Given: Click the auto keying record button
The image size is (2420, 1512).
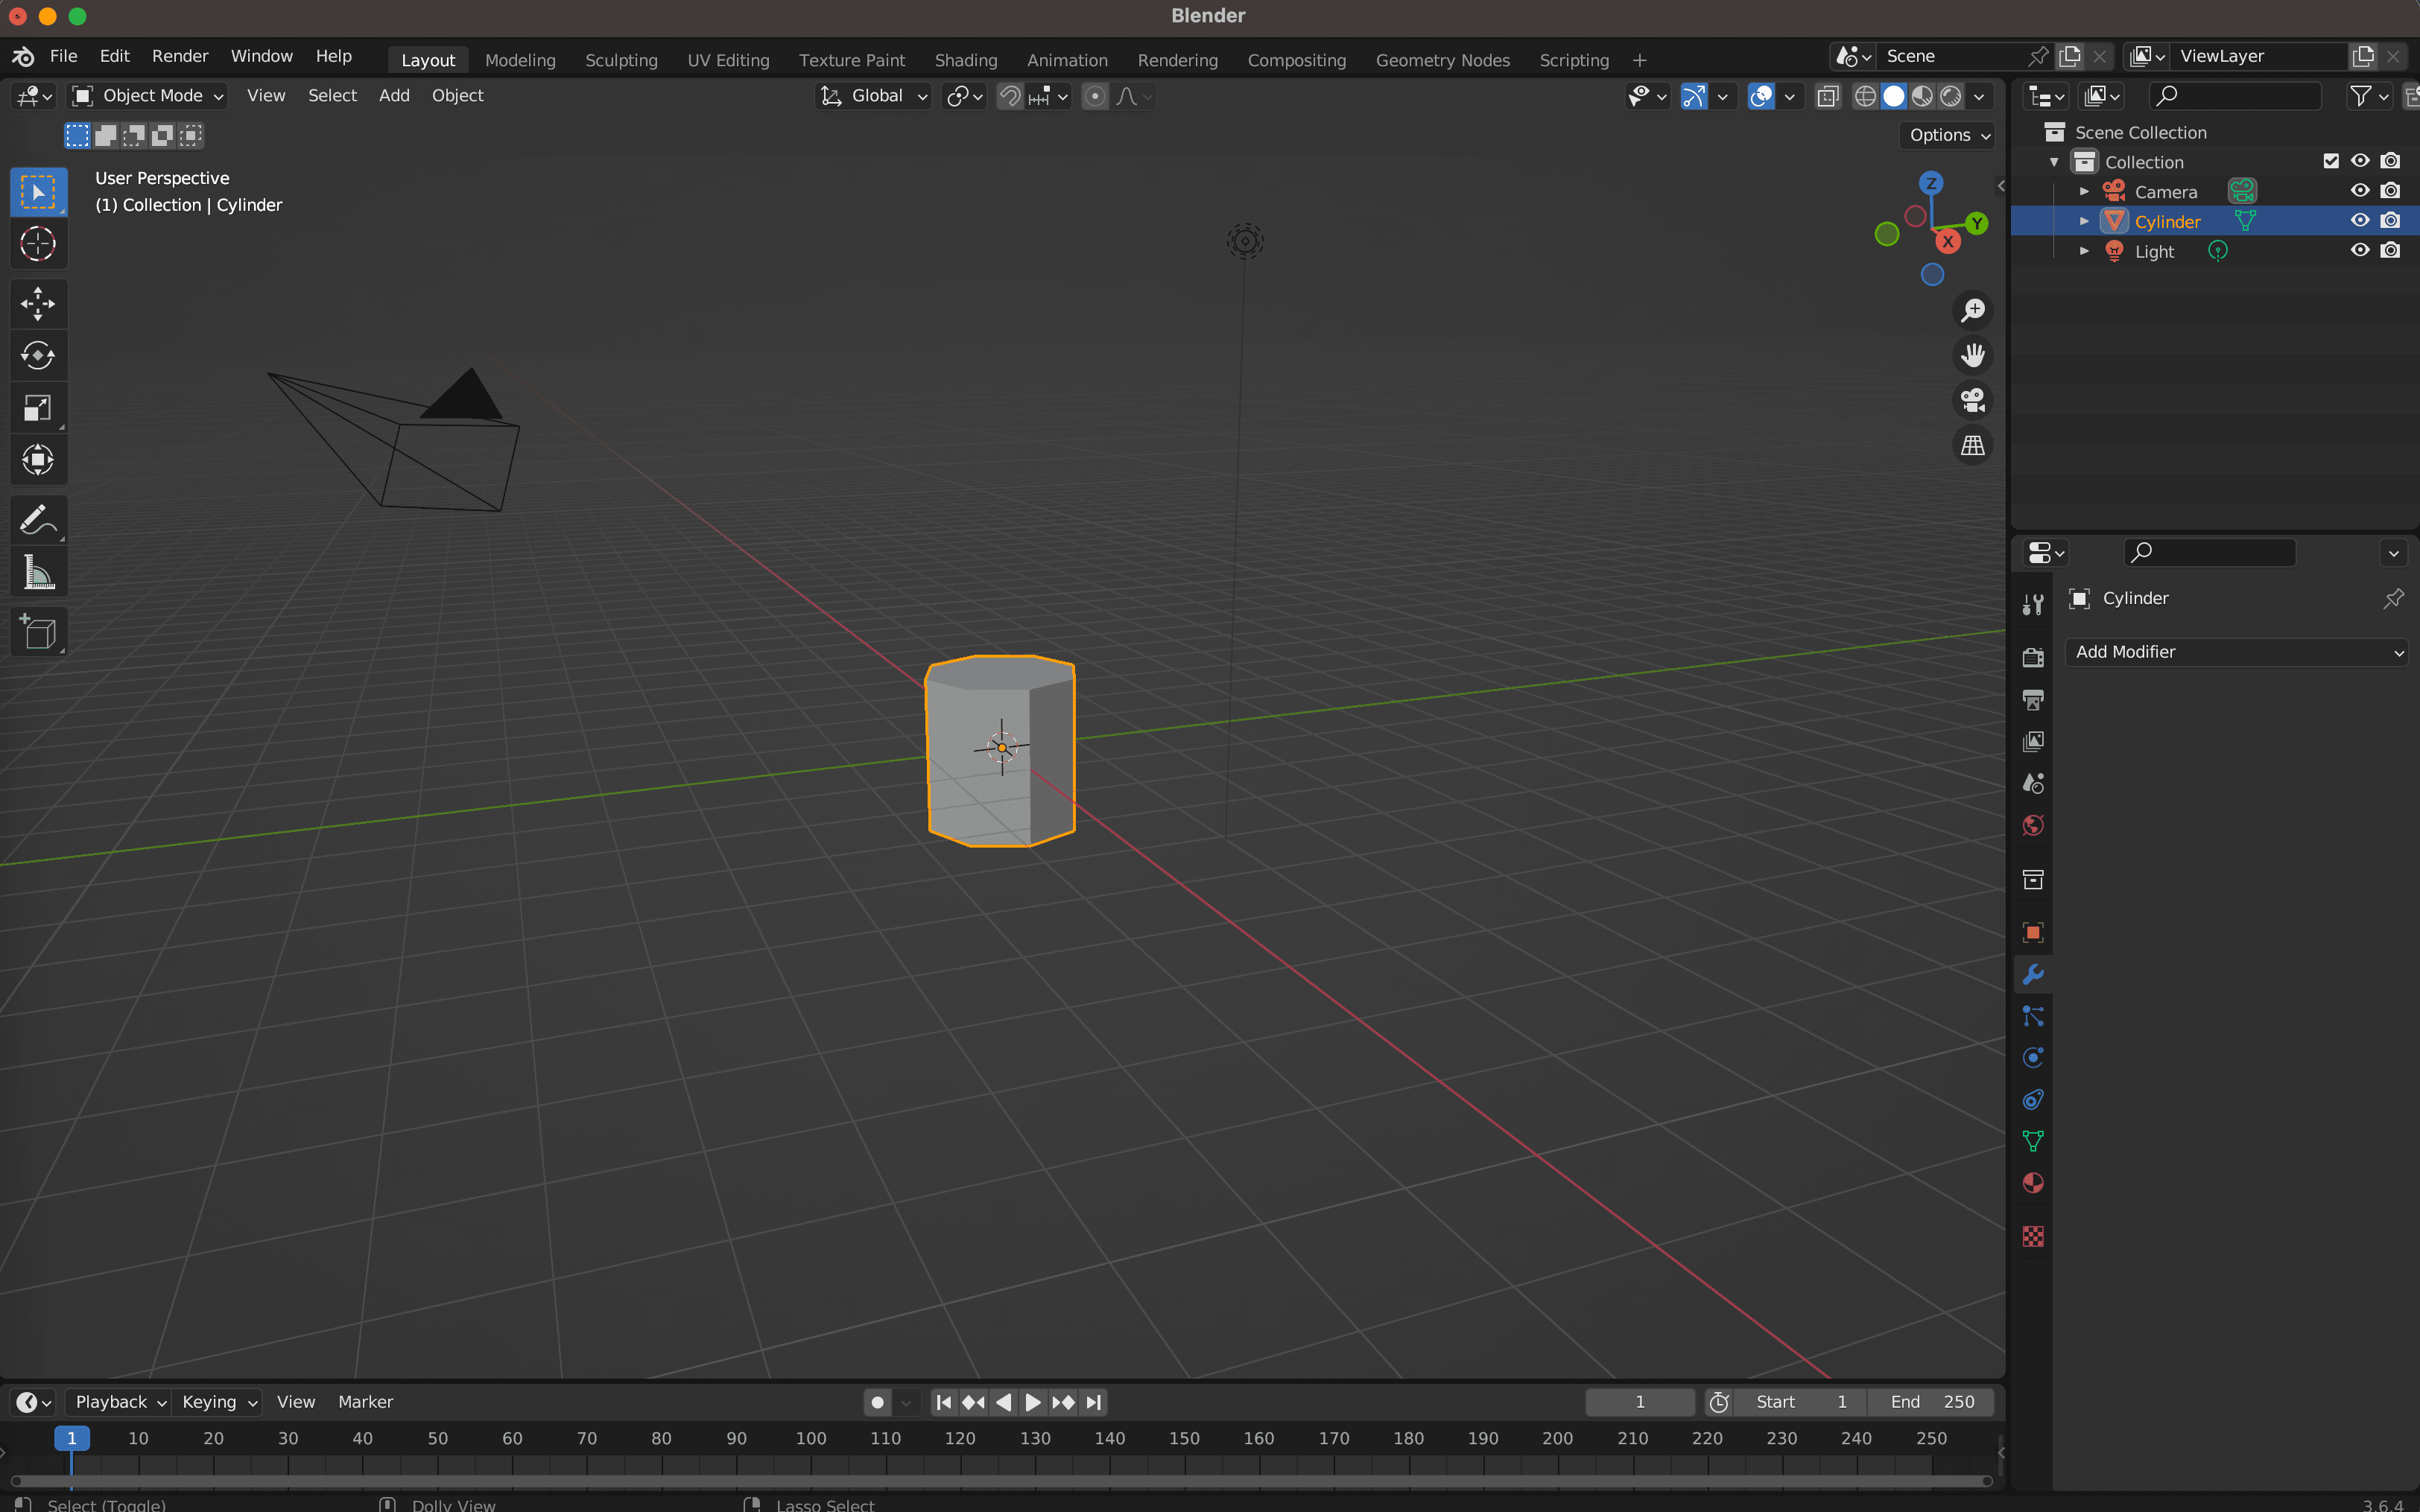Looking at the screenshot, I should point(877,1402).
